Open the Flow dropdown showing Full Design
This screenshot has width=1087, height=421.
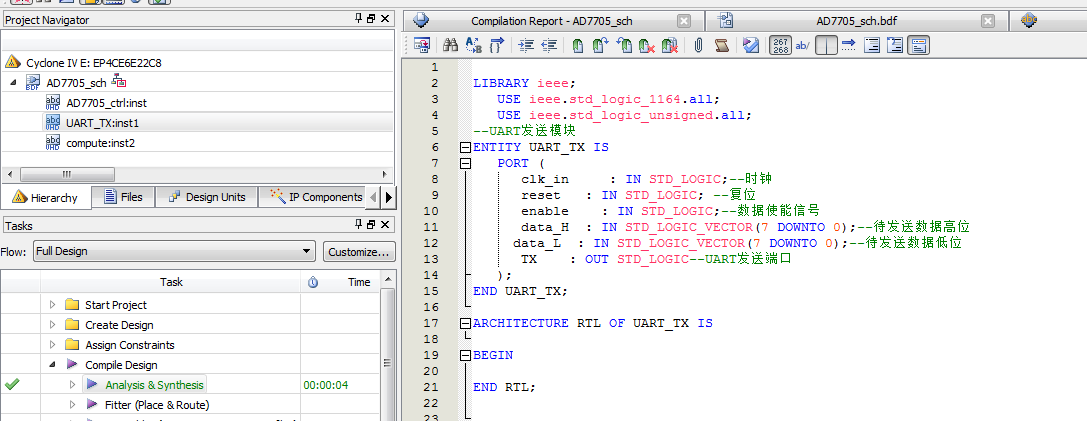(175, 252)
